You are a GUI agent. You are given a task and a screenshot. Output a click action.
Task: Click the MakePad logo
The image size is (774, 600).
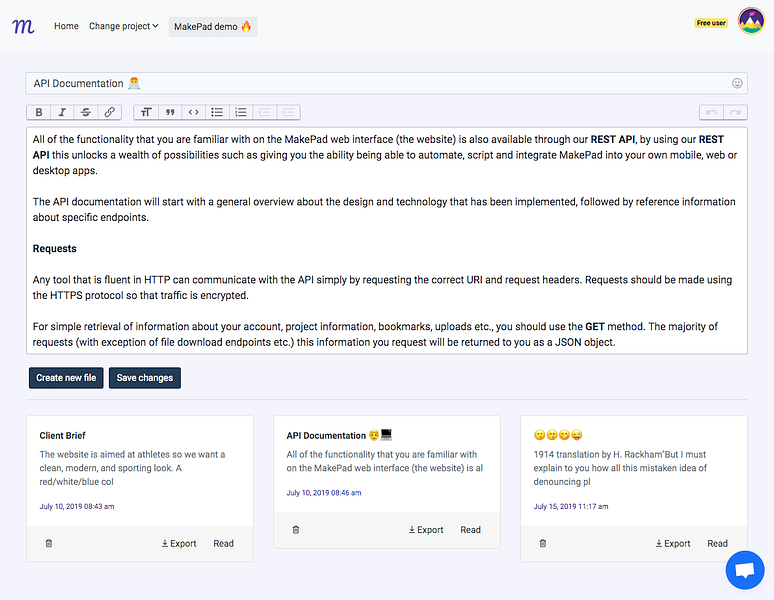pyautogui.click(x=23, y=26)
